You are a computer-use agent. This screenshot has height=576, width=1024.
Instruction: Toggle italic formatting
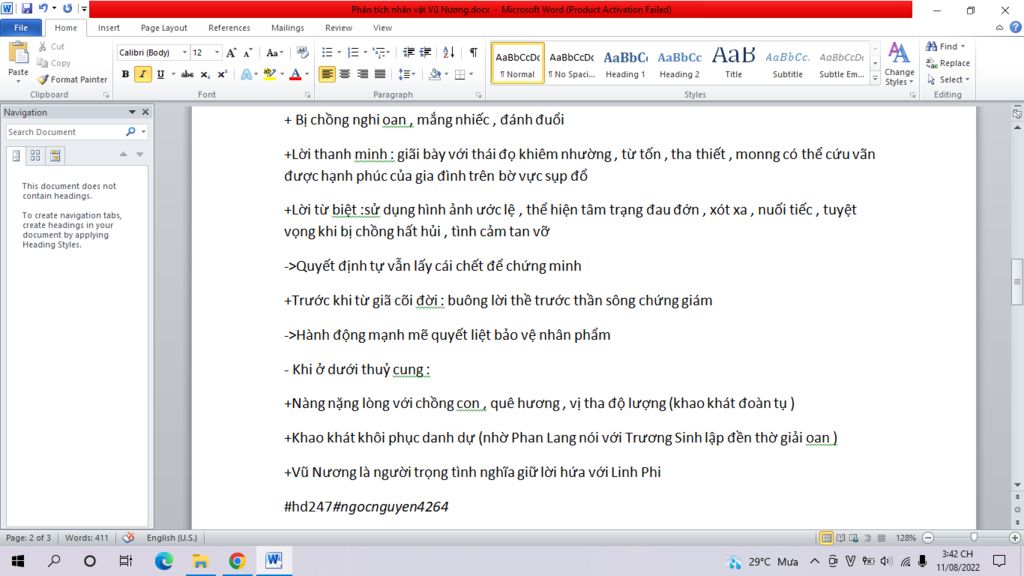point(142,74)
